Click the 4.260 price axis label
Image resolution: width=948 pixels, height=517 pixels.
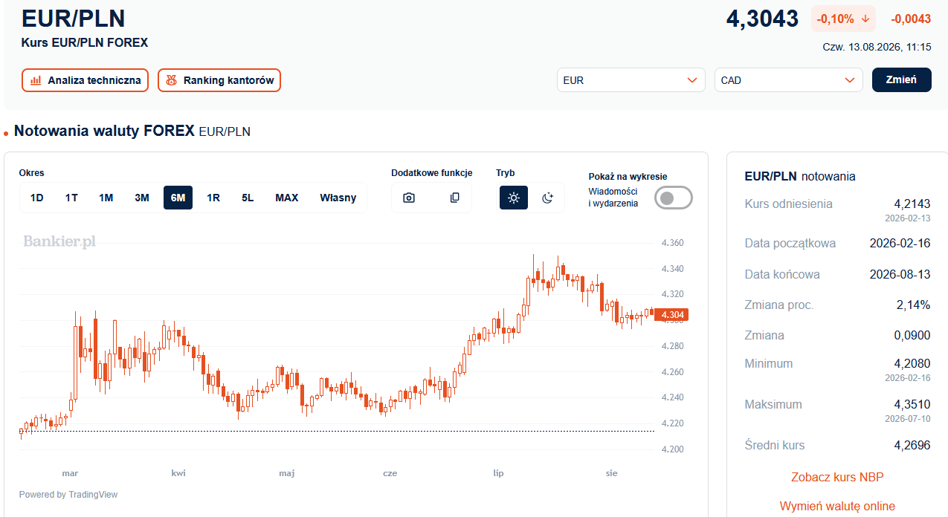(672, 372)
